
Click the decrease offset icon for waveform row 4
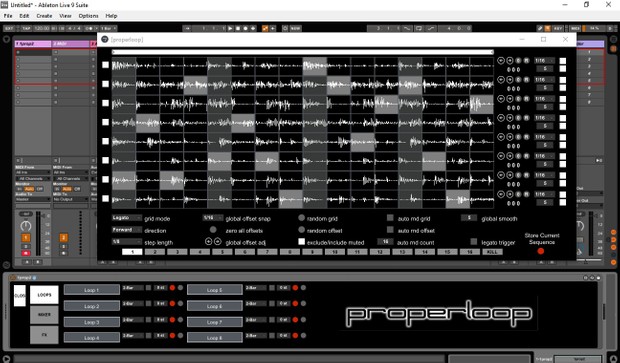(x=501, y=118)
